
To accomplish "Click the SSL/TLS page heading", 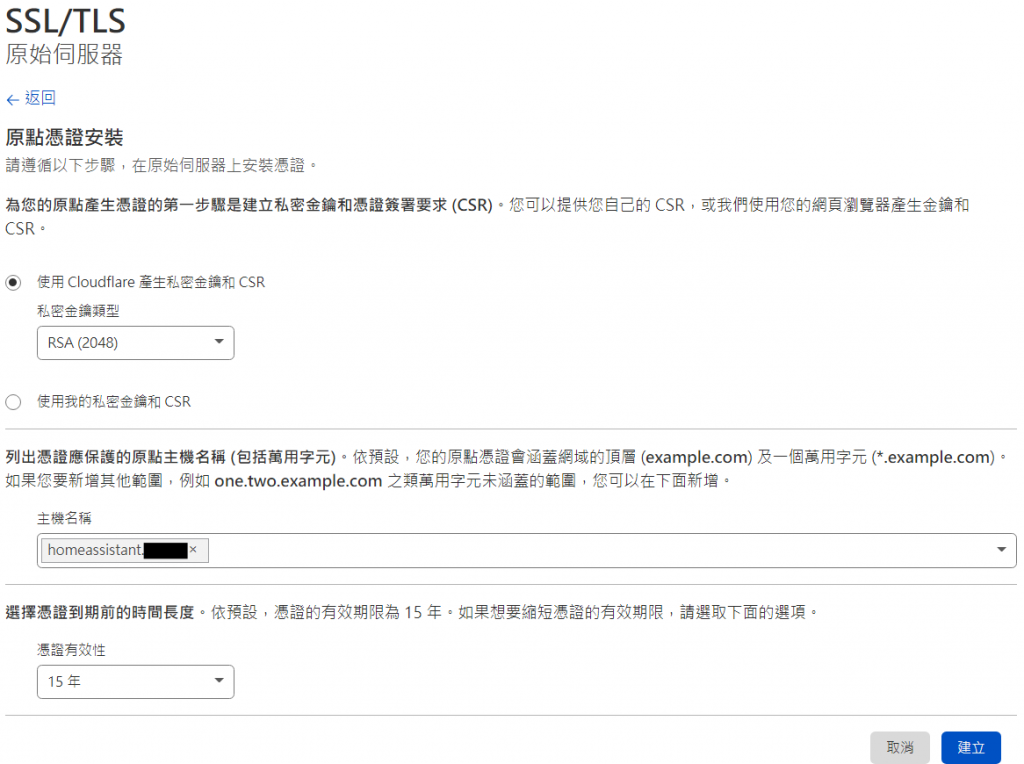I will 65,21.
